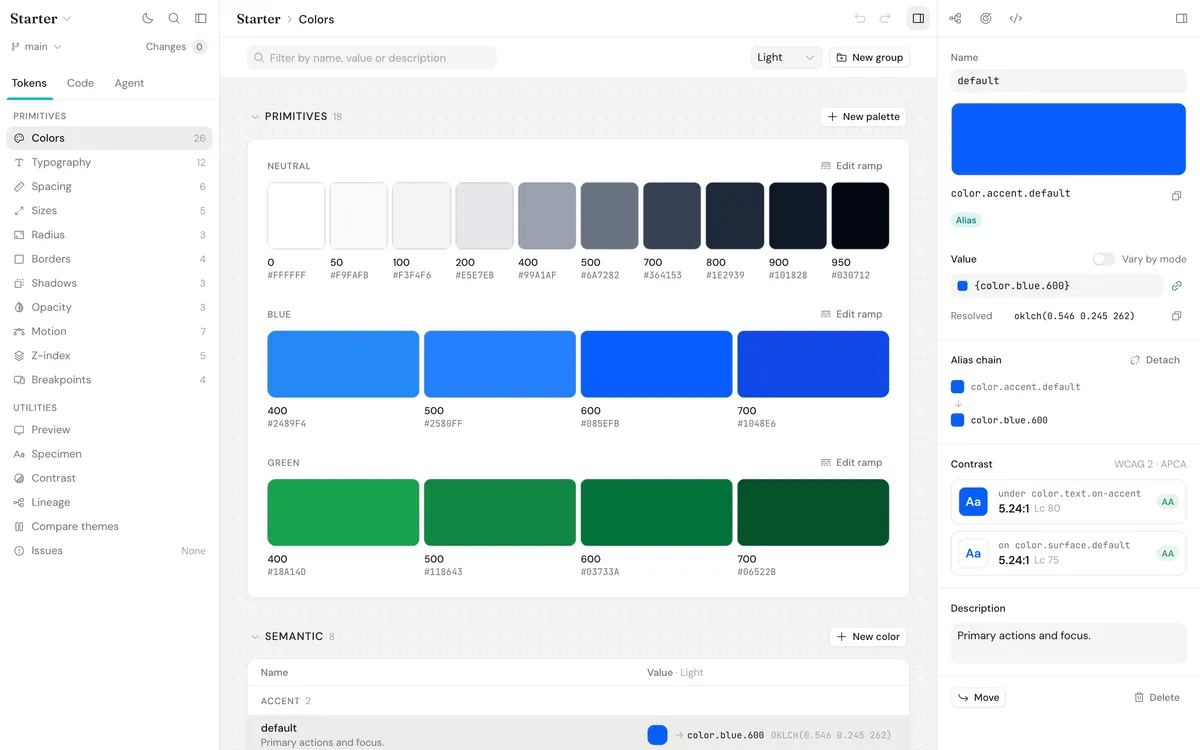1200x750 pixels.
Task: Open the Preview utility
Action: 110,430
